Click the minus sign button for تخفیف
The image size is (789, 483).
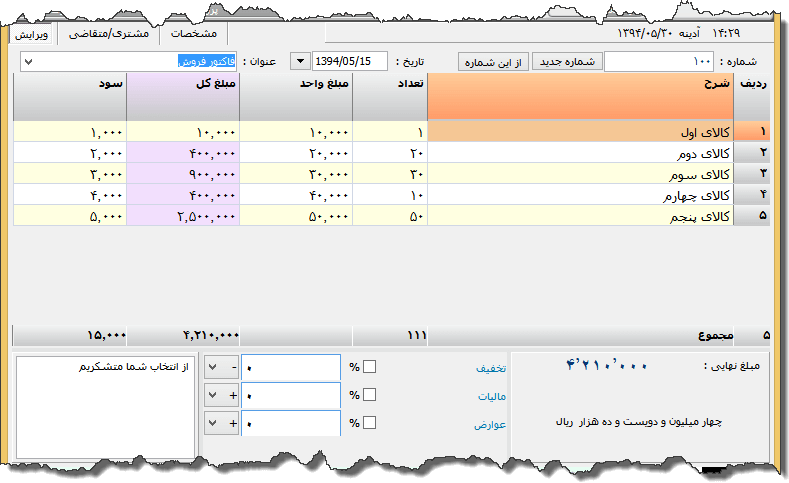click(232, 367)
